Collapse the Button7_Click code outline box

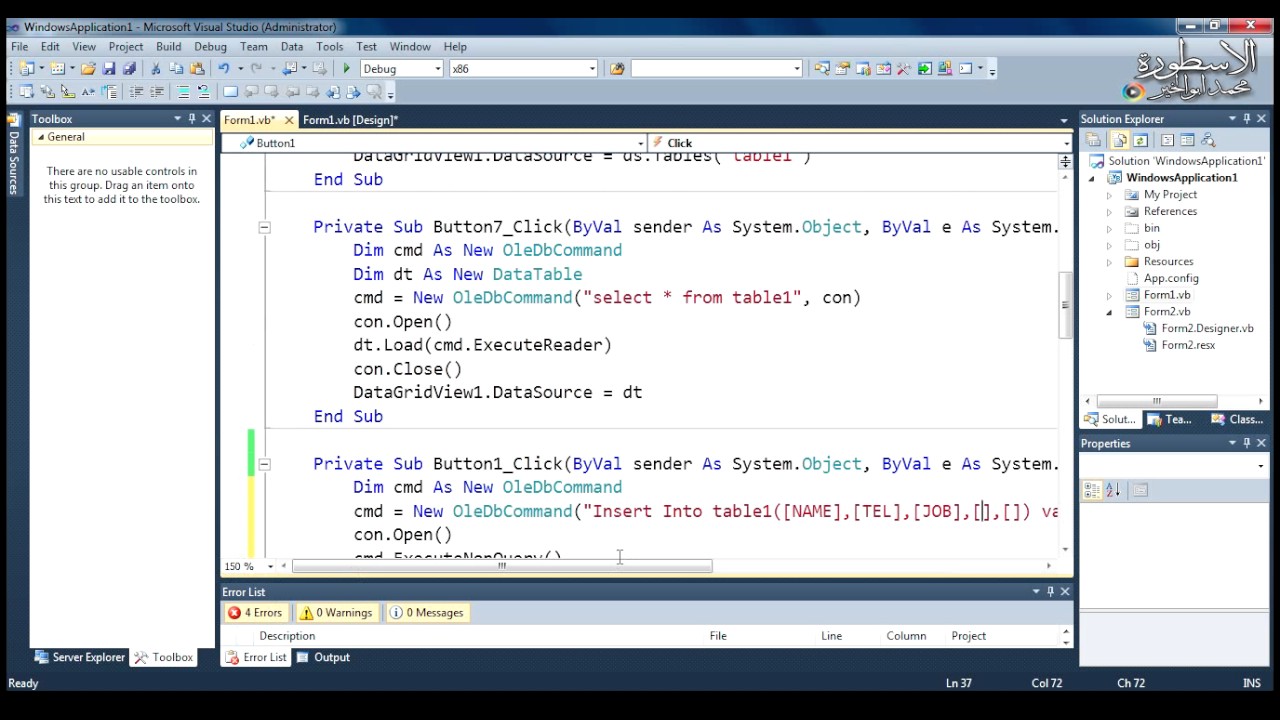click(x=264, y=228)
